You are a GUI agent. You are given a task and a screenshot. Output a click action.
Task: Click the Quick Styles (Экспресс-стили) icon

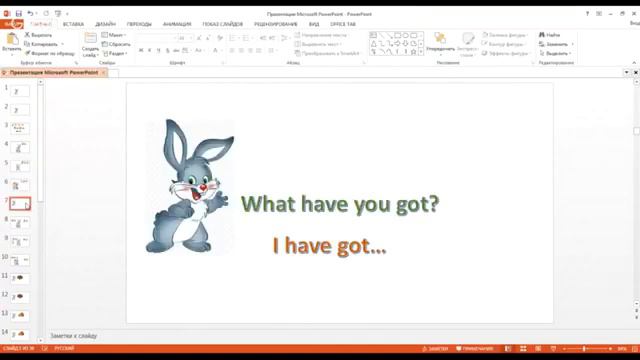tap(468, 38)
